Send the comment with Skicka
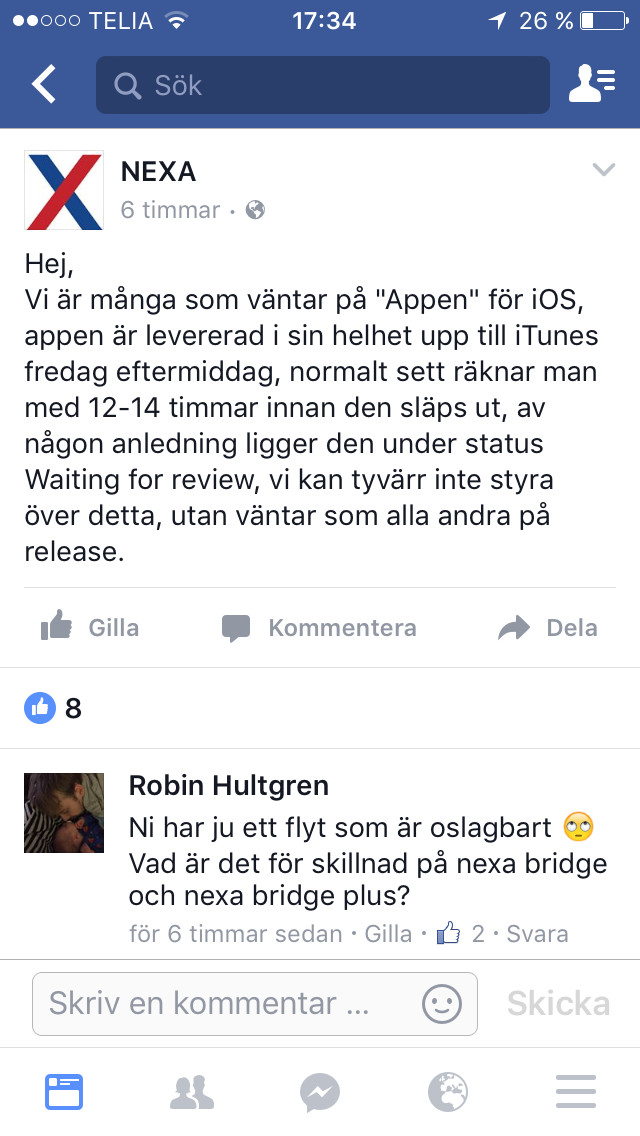 (x=558, y=1003)
